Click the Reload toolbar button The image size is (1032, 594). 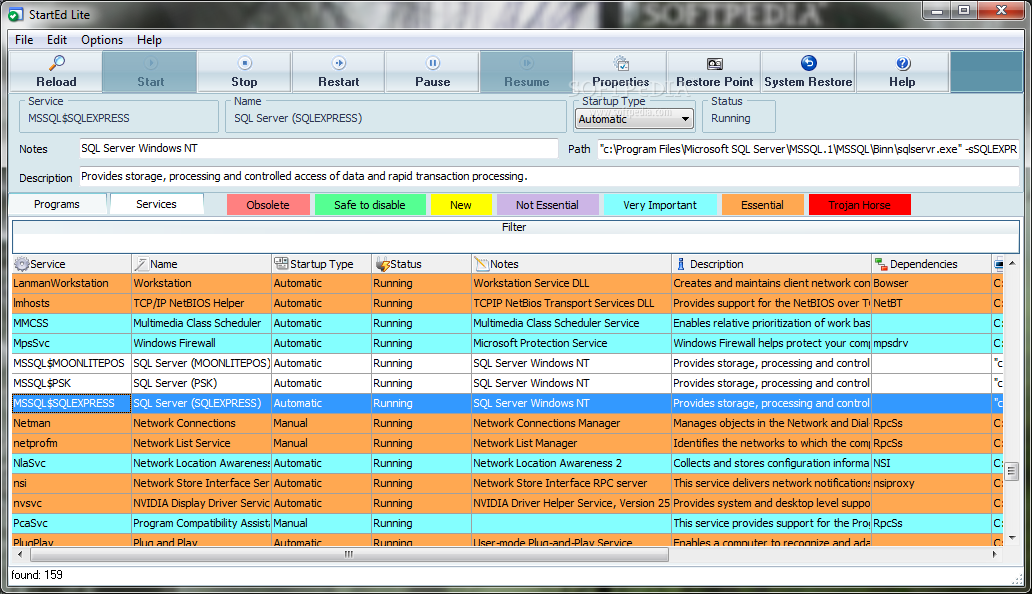[x=57, y=72]
